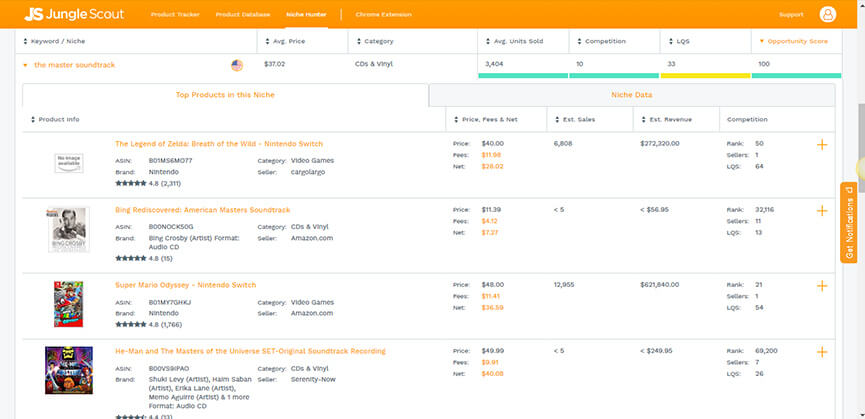The height and width of the screenshot is (419, 865).
Task: Switch to Niche Data tab
Action: (x=632, y=95)
